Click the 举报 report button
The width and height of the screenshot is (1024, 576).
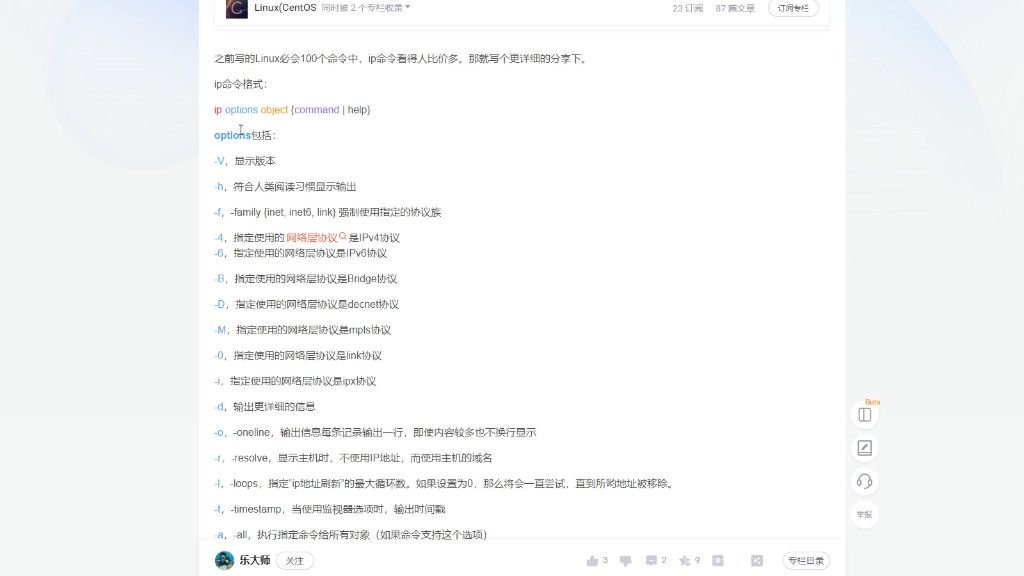pos(865,515)
